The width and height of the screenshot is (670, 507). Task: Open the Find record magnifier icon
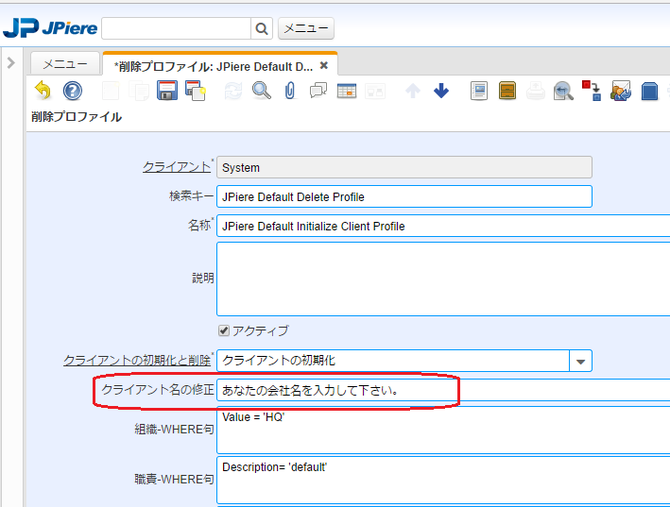point(261,91)
